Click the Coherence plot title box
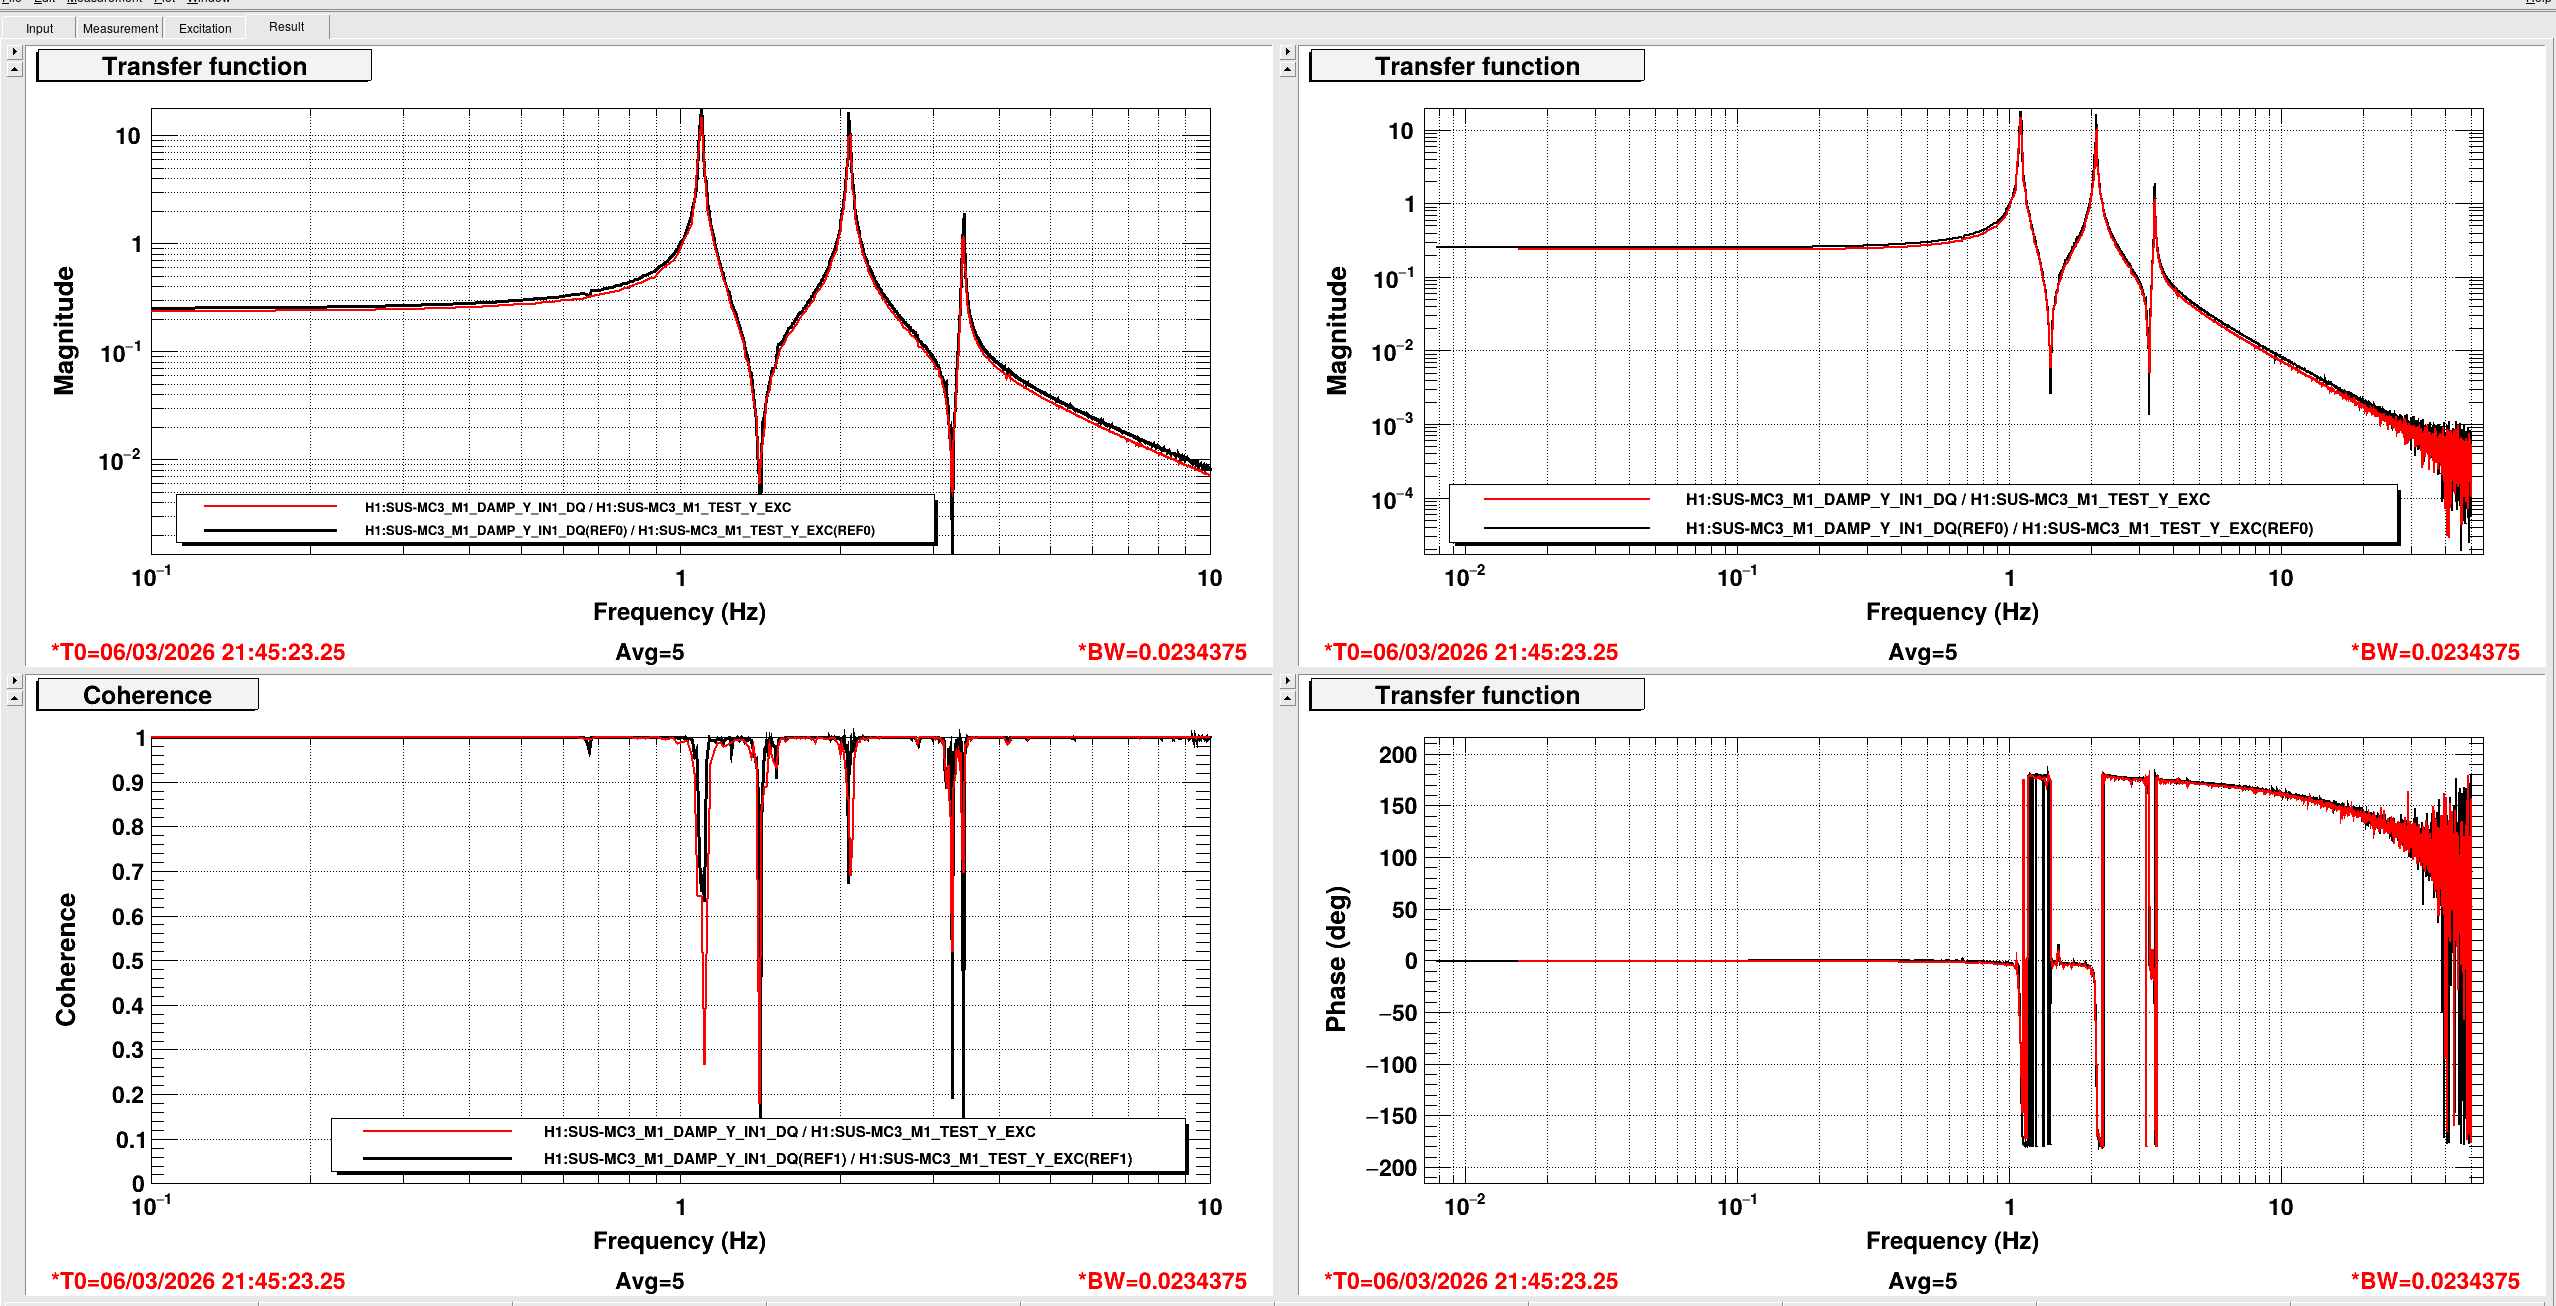Viewport: 2556px width, 1306px height. pyautogui.click(x=147, y=695)
